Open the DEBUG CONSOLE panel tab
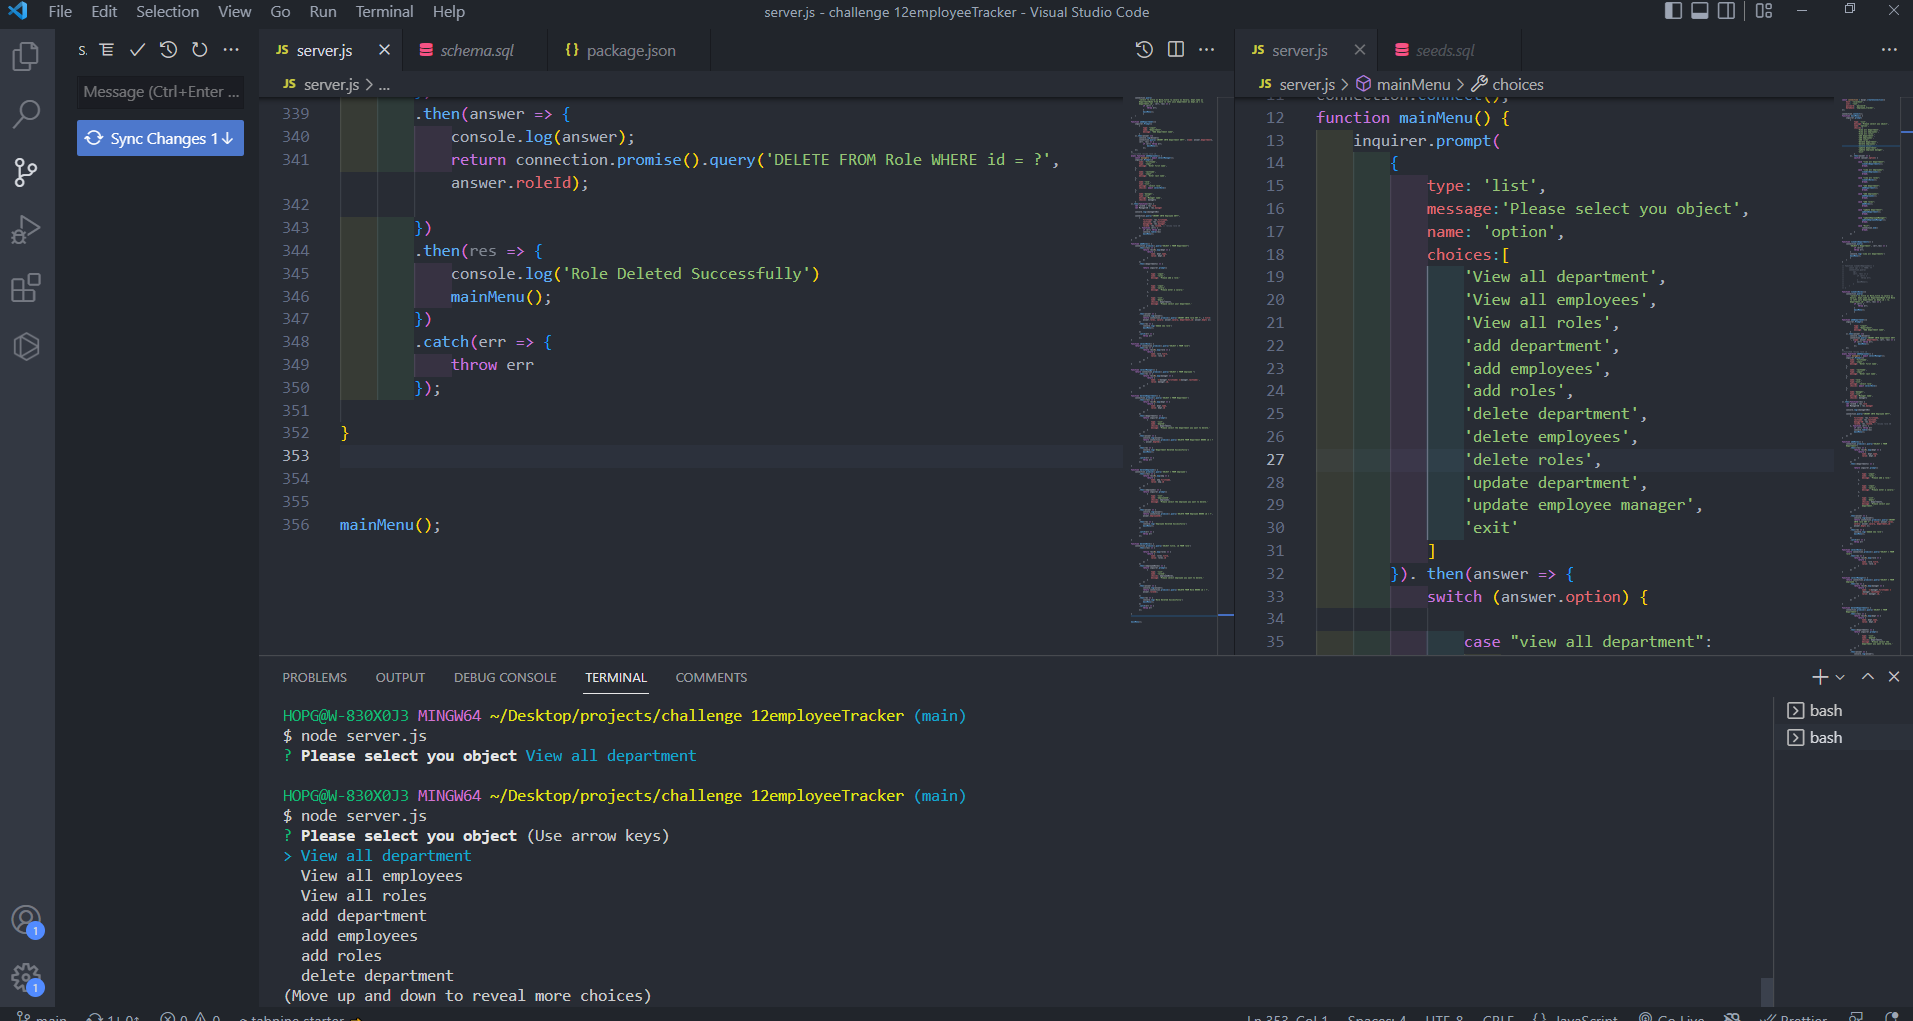 505,677
